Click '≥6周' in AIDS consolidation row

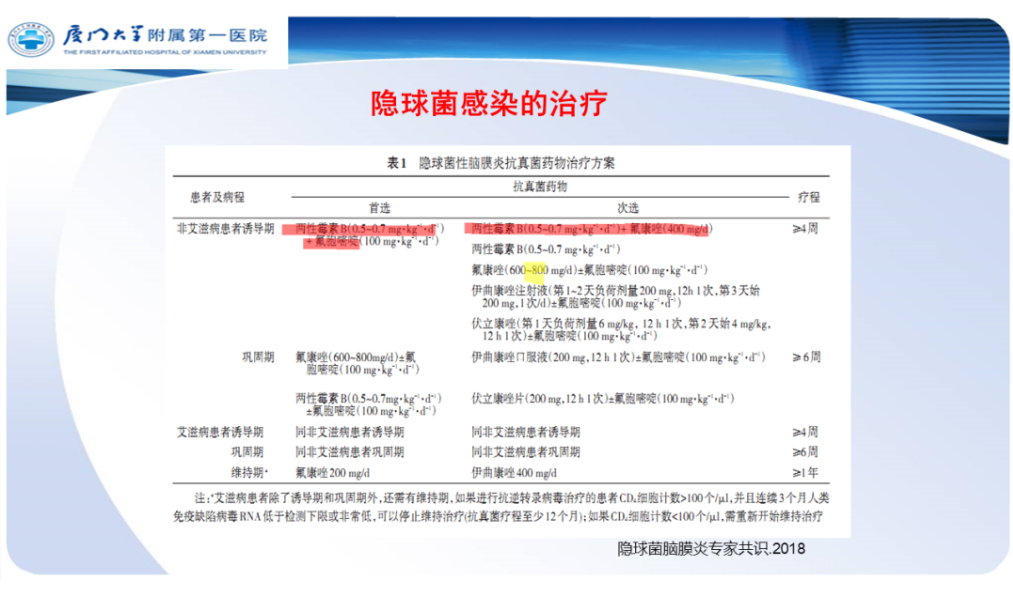click(x=806, y=452)
